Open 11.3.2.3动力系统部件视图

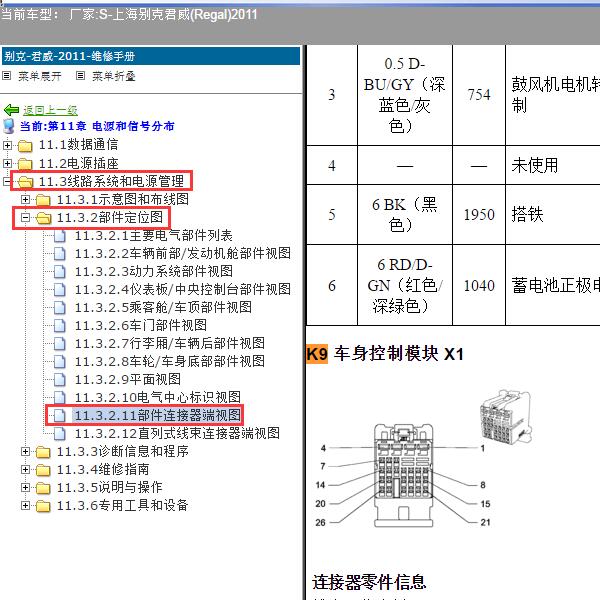click(153, 271)
